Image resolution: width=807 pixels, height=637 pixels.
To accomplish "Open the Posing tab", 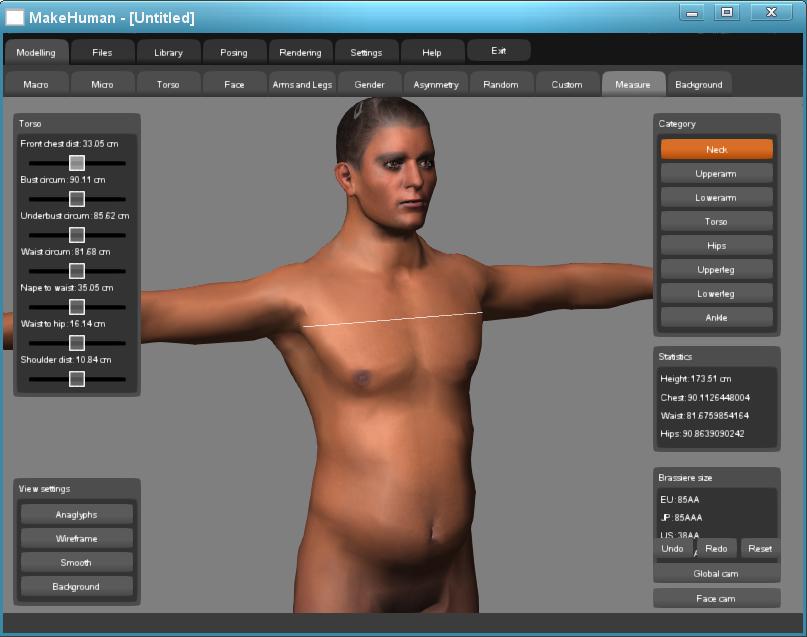I will pos(234,52).
